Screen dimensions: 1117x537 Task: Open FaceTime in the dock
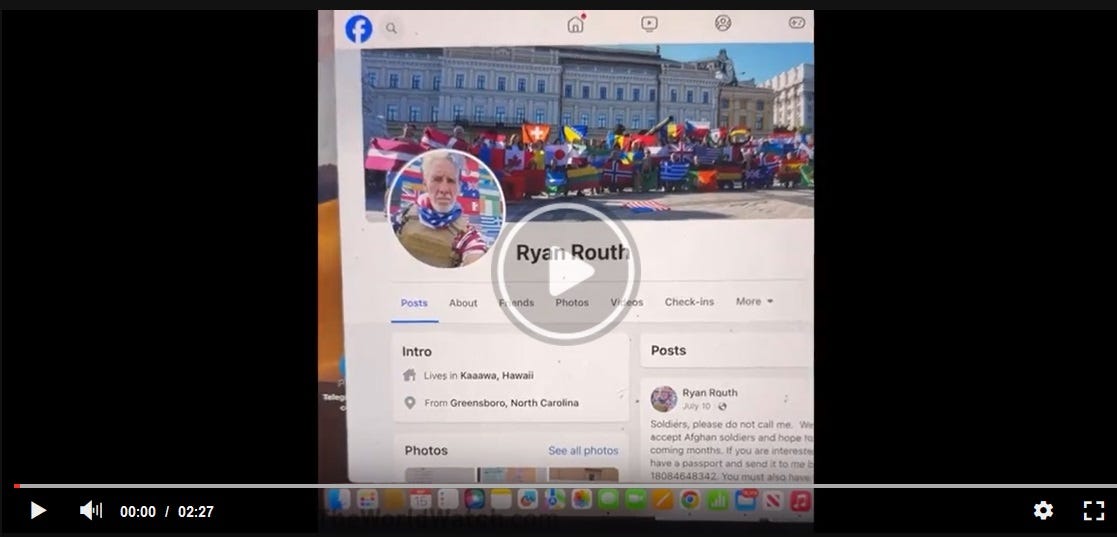635,499
